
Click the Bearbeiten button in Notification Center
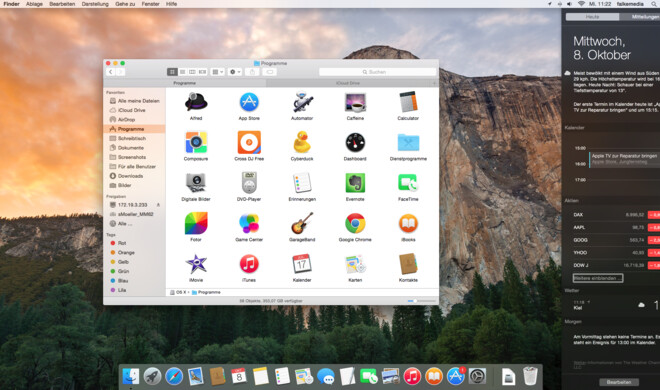tap(619, 382)
